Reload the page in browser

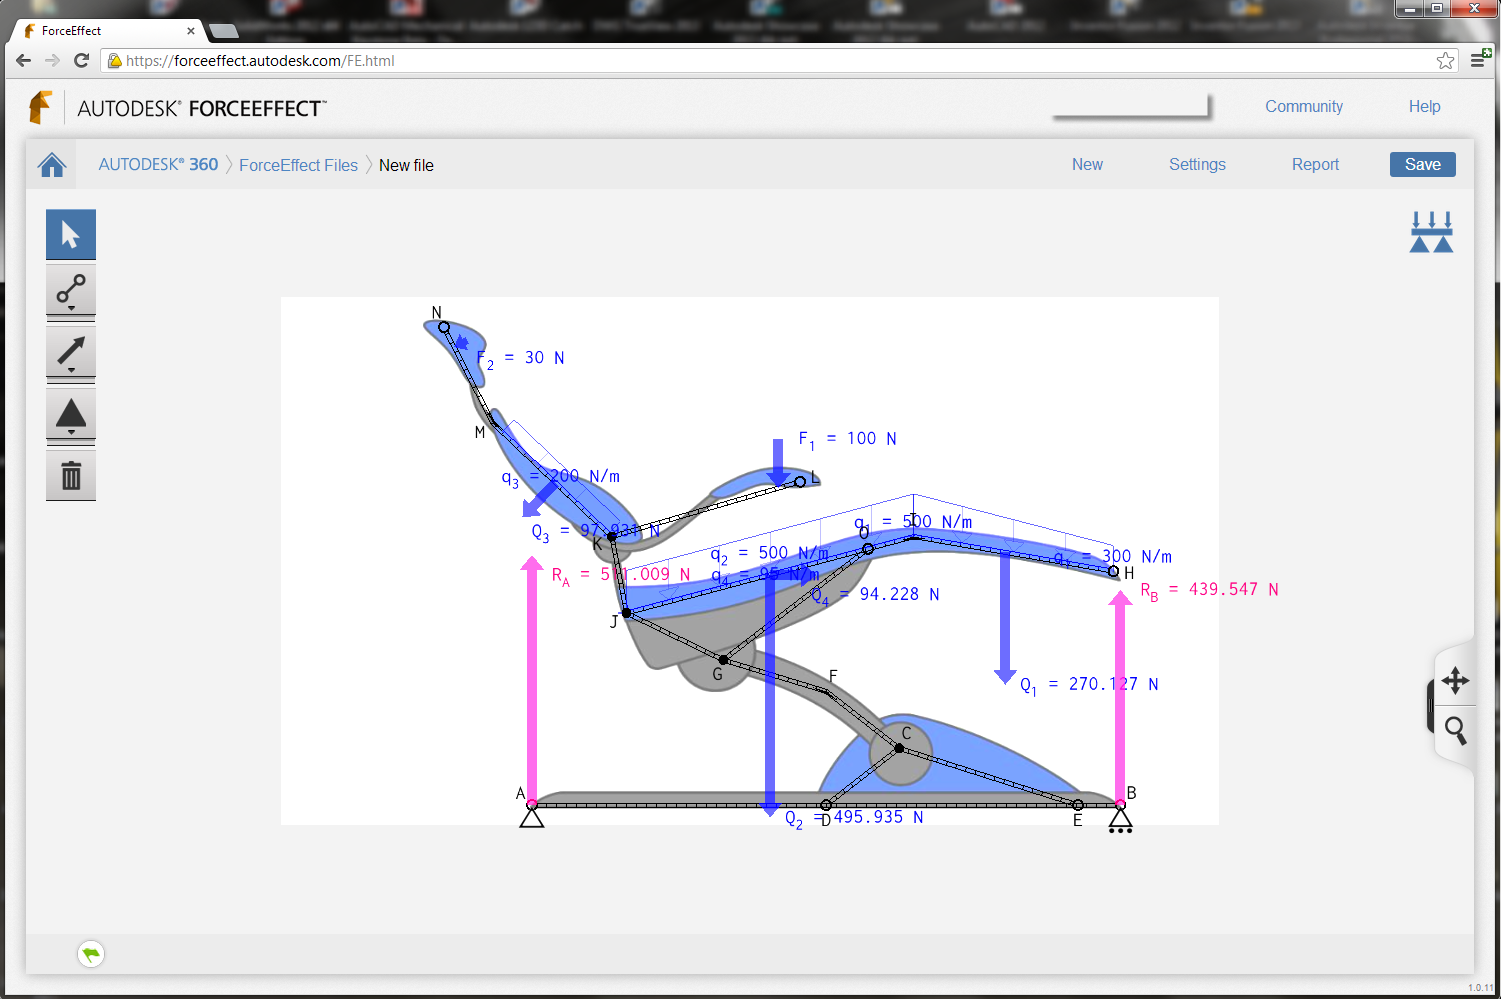click(82, 61)
